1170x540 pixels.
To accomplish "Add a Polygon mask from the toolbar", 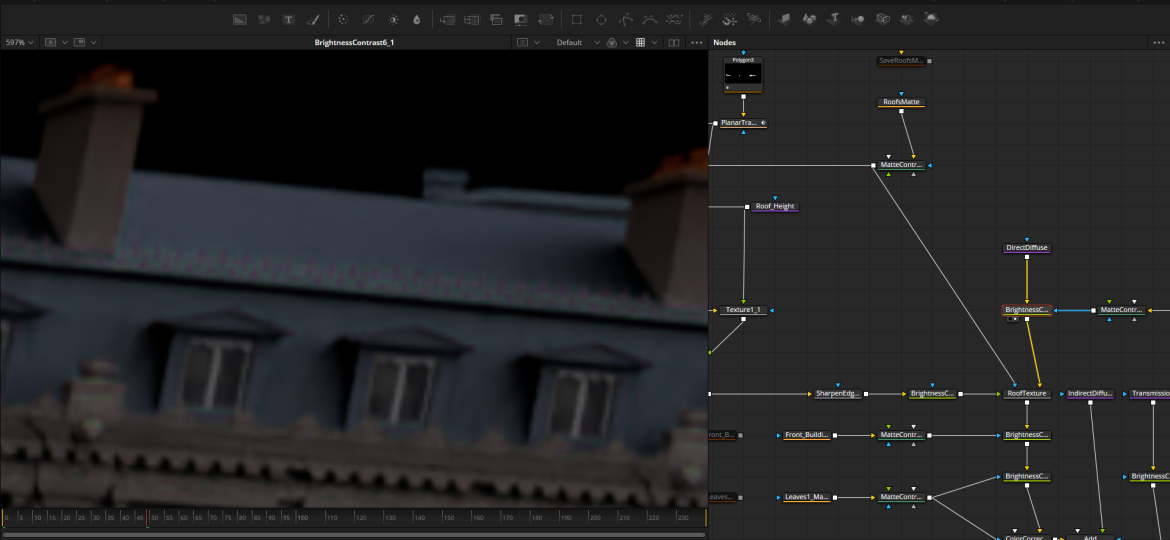I will coord(626,19).
